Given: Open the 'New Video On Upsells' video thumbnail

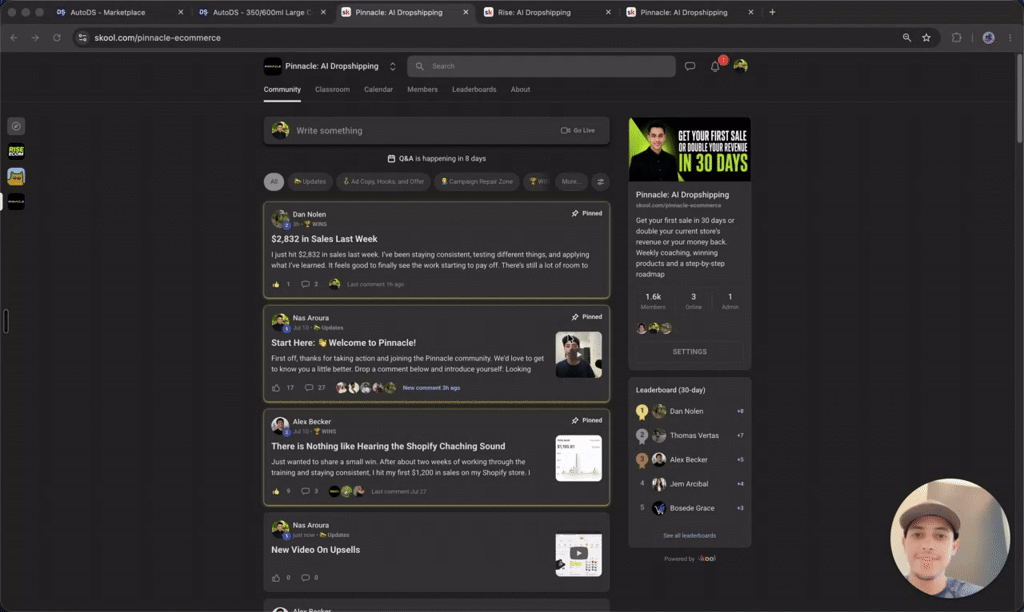Looking at the screenshot, I should pyautogui.click(x=579, y=555).
